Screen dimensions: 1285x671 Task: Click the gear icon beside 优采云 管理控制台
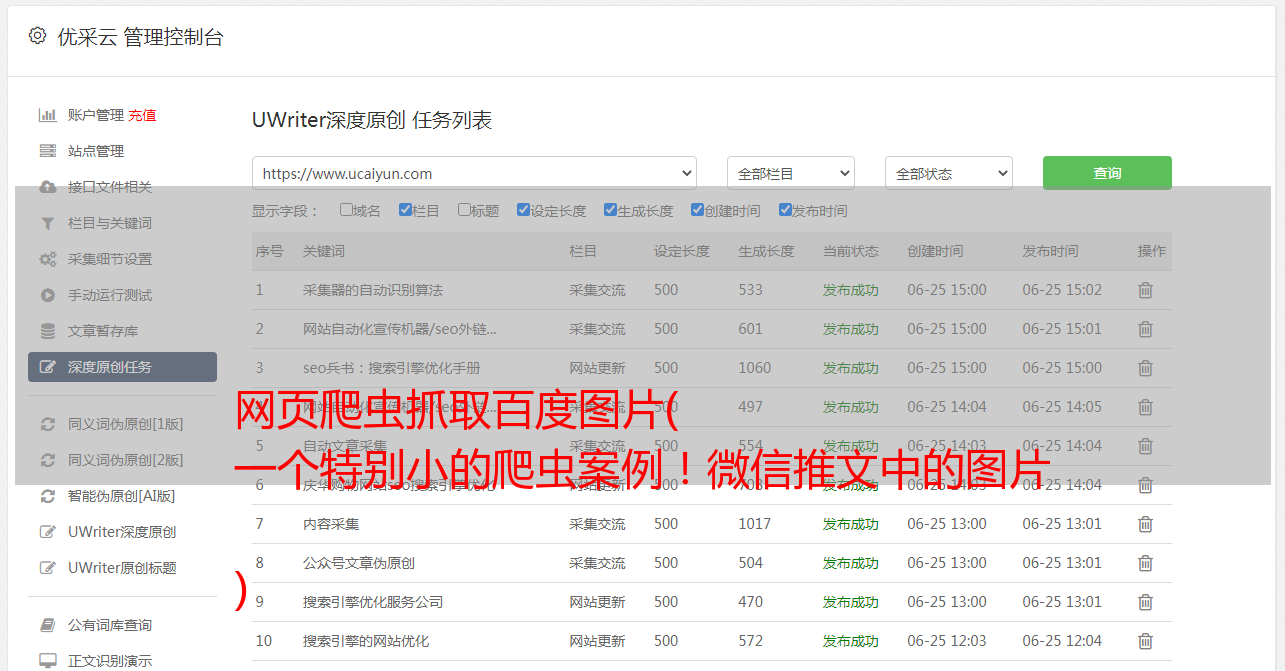(x=37, y=36)
